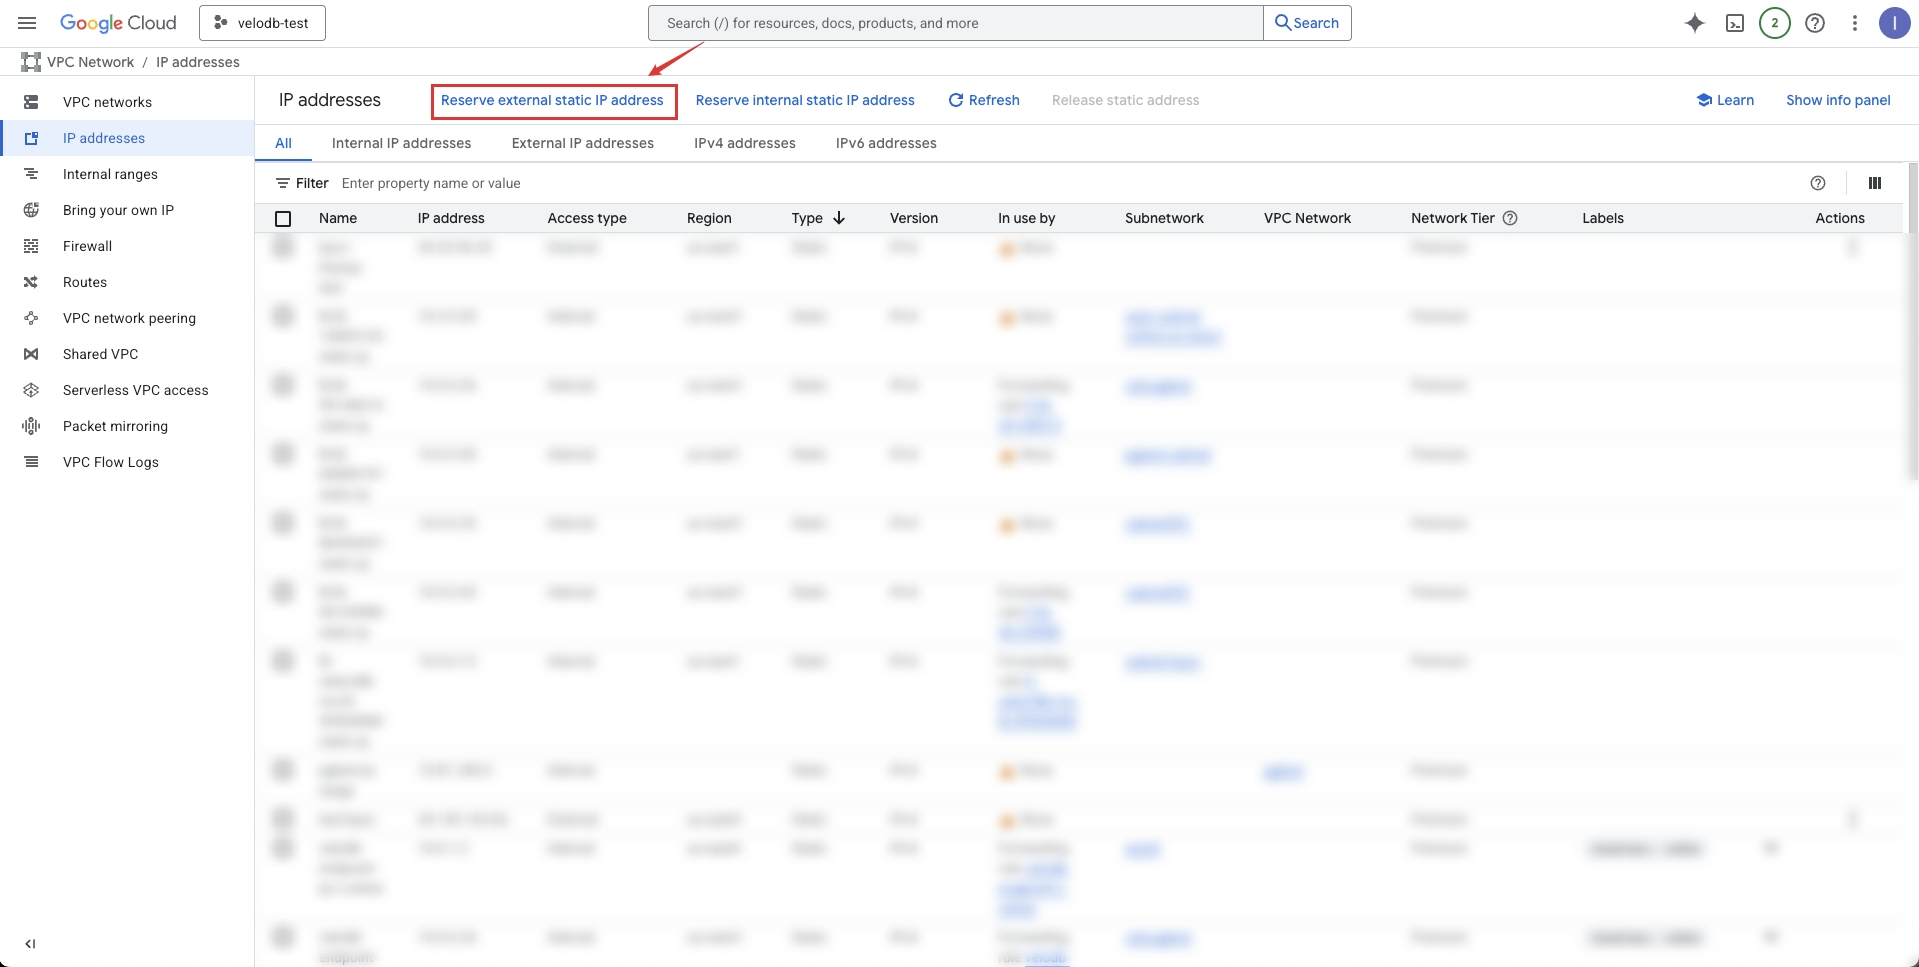
Task: Sort by Type column arrow
Action: coord(839,218)
